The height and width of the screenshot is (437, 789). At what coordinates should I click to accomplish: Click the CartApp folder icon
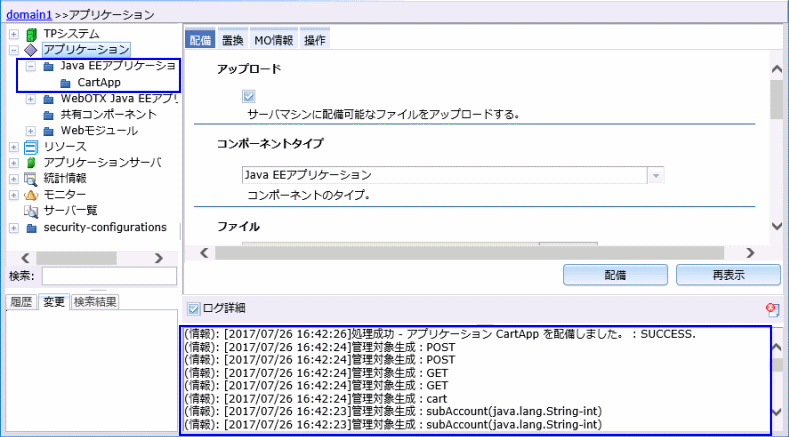[65, 82]
